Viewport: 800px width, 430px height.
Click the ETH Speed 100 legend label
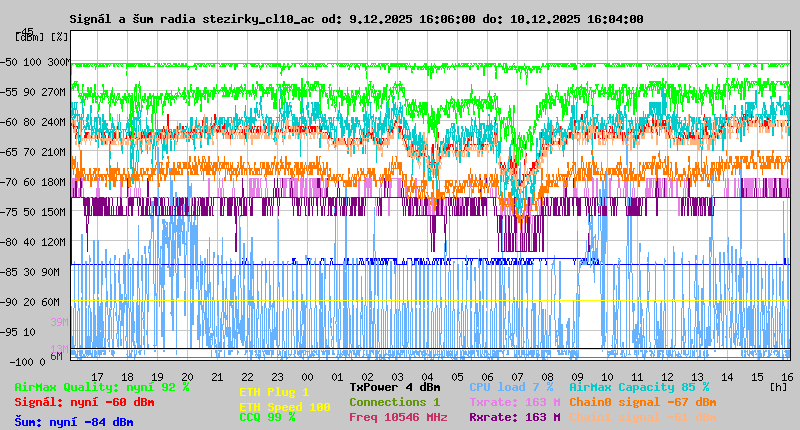click(284, 408)
